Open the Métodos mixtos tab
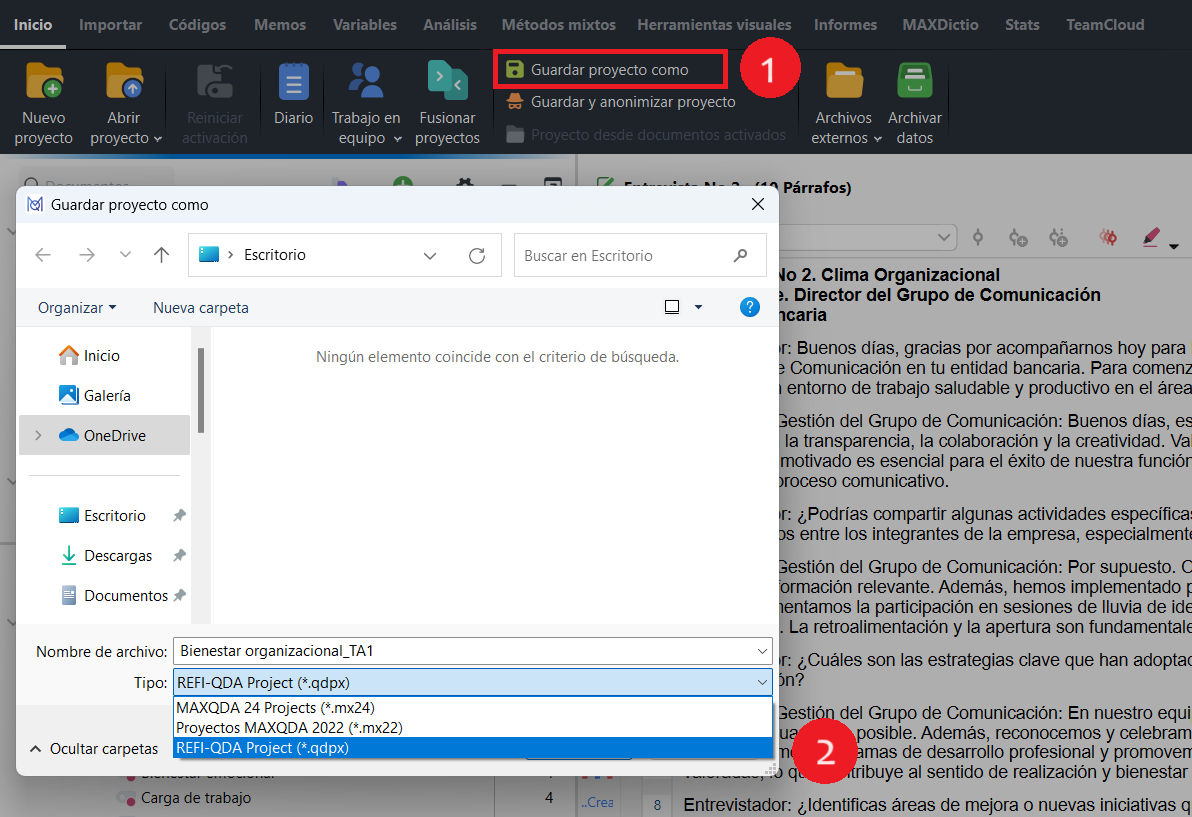The height and width of the screenshot is (817, 1192). [559, 24]
